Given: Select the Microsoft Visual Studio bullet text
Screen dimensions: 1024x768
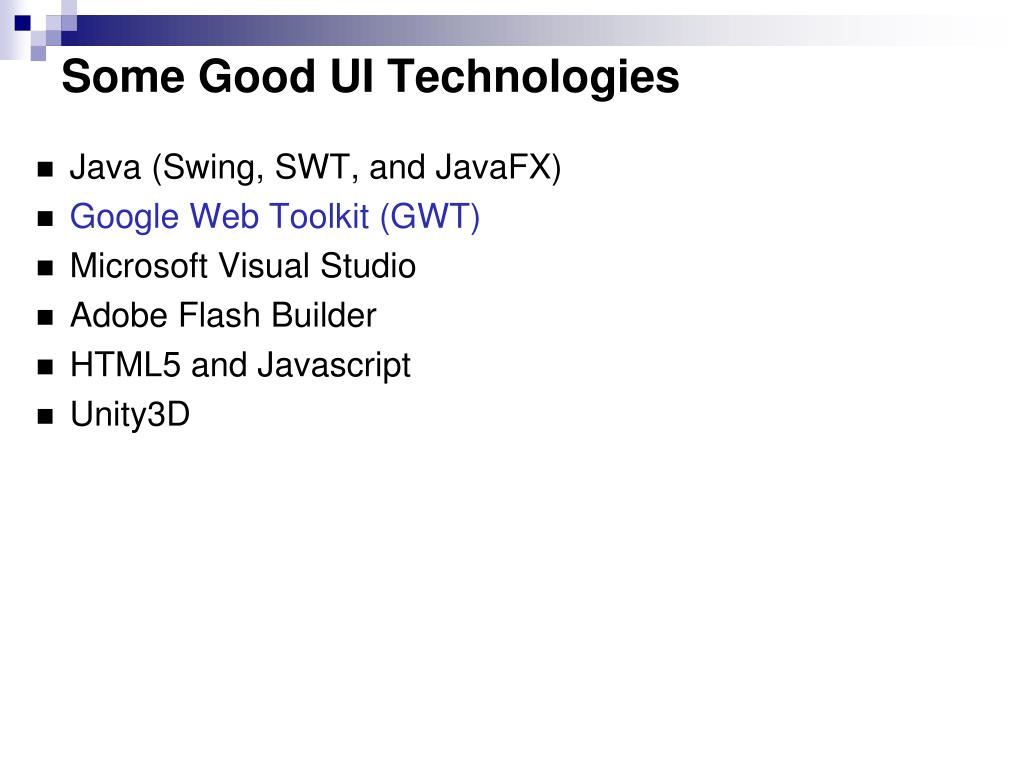Looking at the screenshot, I should coord(243,266).
